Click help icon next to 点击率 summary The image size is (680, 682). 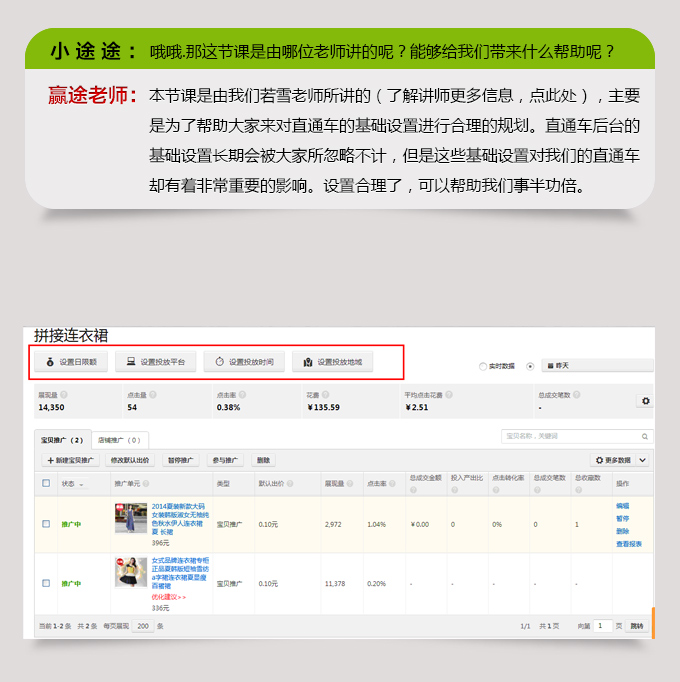[242, 394]
